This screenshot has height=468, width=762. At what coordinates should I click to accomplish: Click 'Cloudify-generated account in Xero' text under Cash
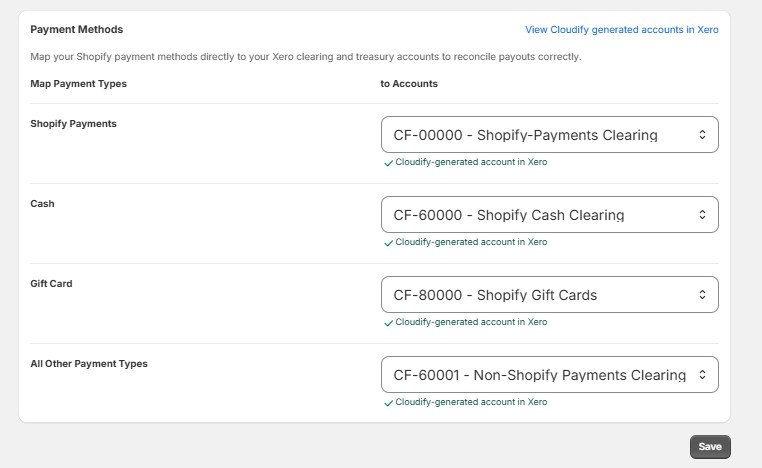[x=471, y=242]
